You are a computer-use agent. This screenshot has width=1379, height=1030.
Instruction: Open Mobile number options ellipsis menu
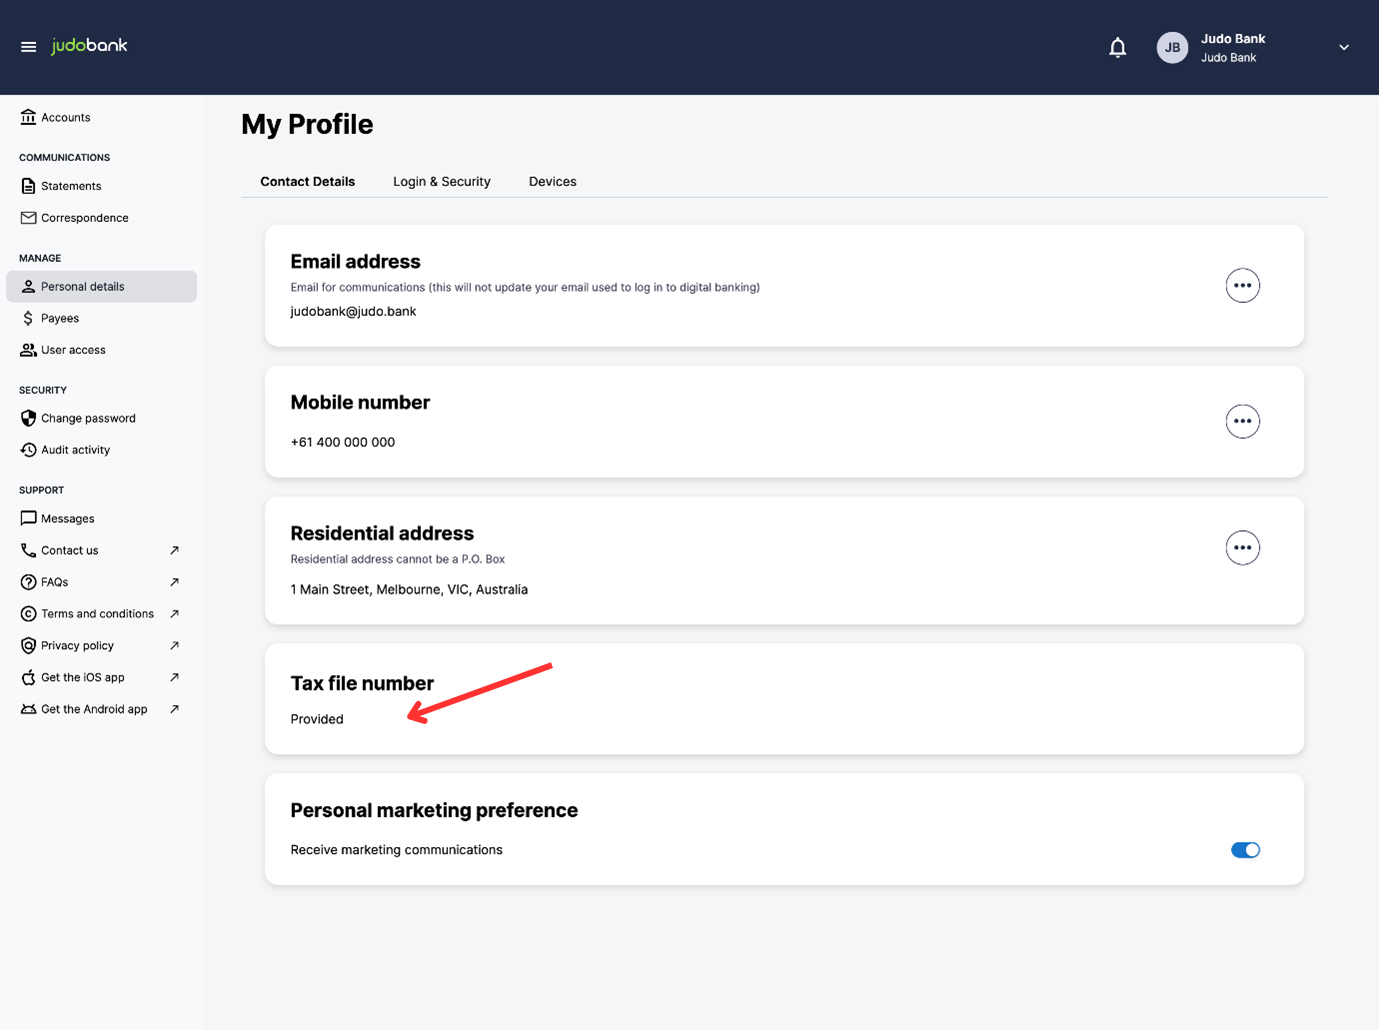pyautogui.click(x=1243, y=421)
